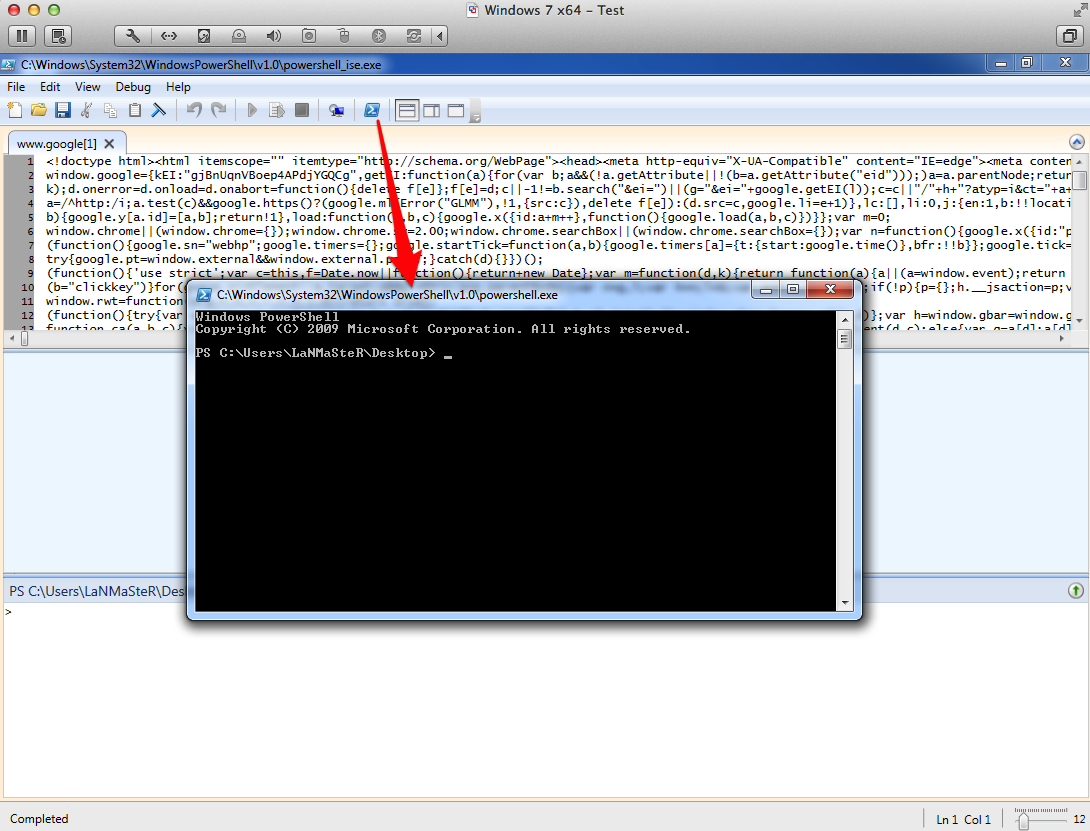Minimize the PowerShell ISE window
Viewport: 1090px width, 831px height.
point(1001,63)
